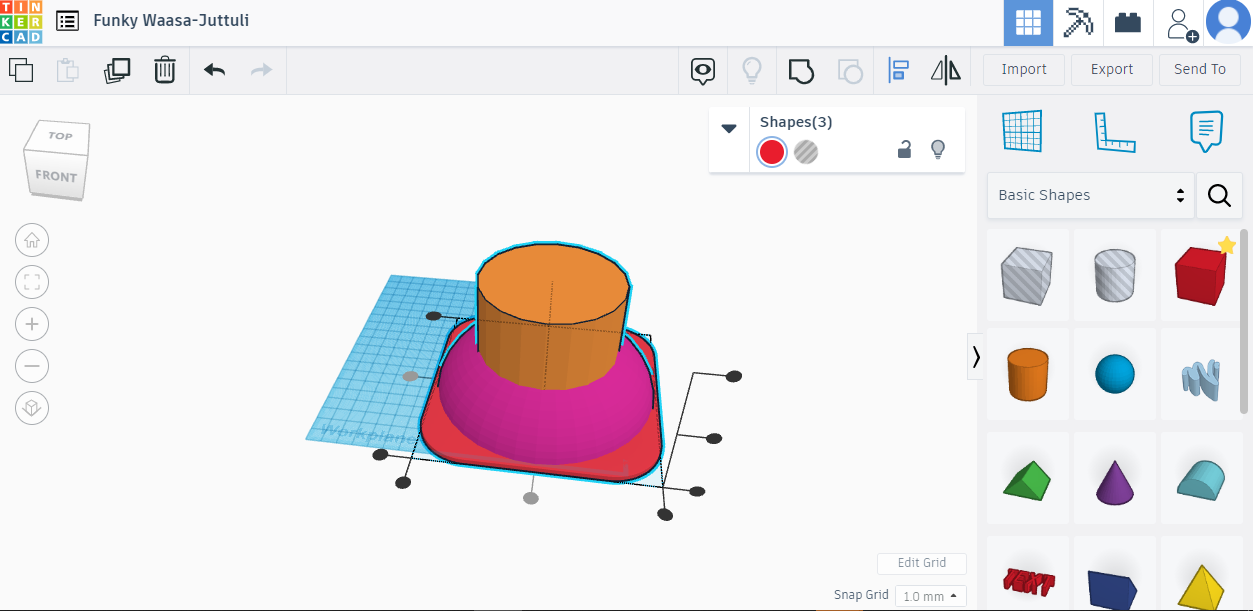Undo the last action

tap(215, 70)
